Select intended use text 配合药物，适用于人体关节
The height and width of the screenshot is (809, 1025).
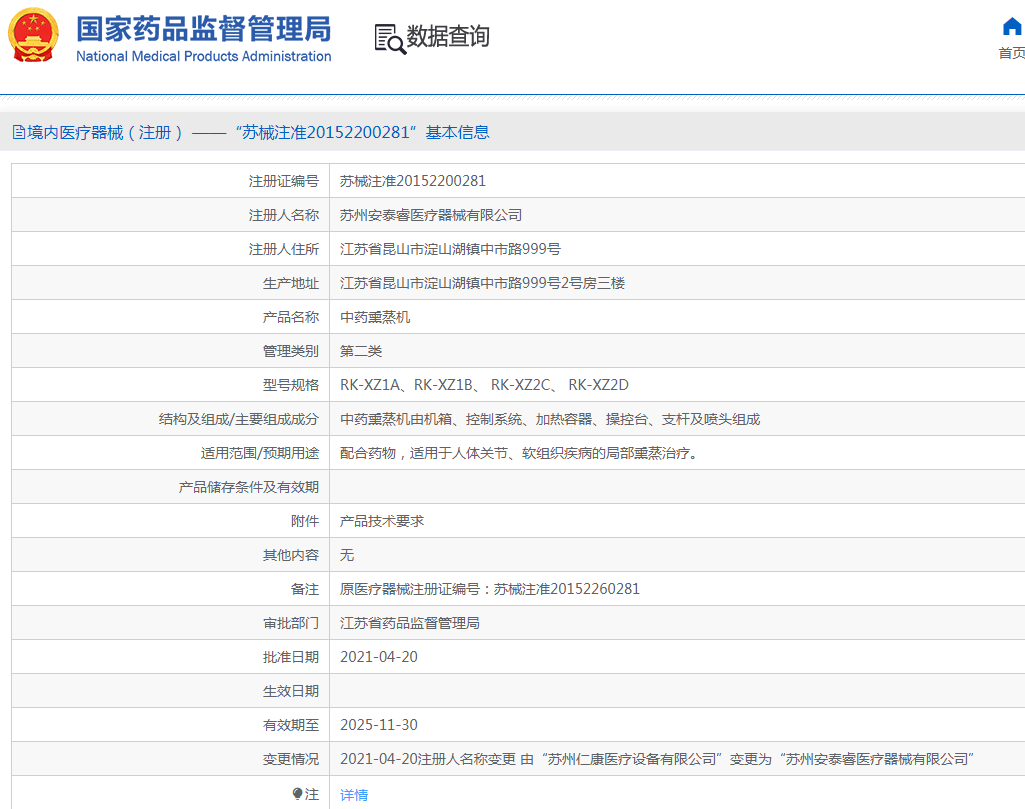522,453
